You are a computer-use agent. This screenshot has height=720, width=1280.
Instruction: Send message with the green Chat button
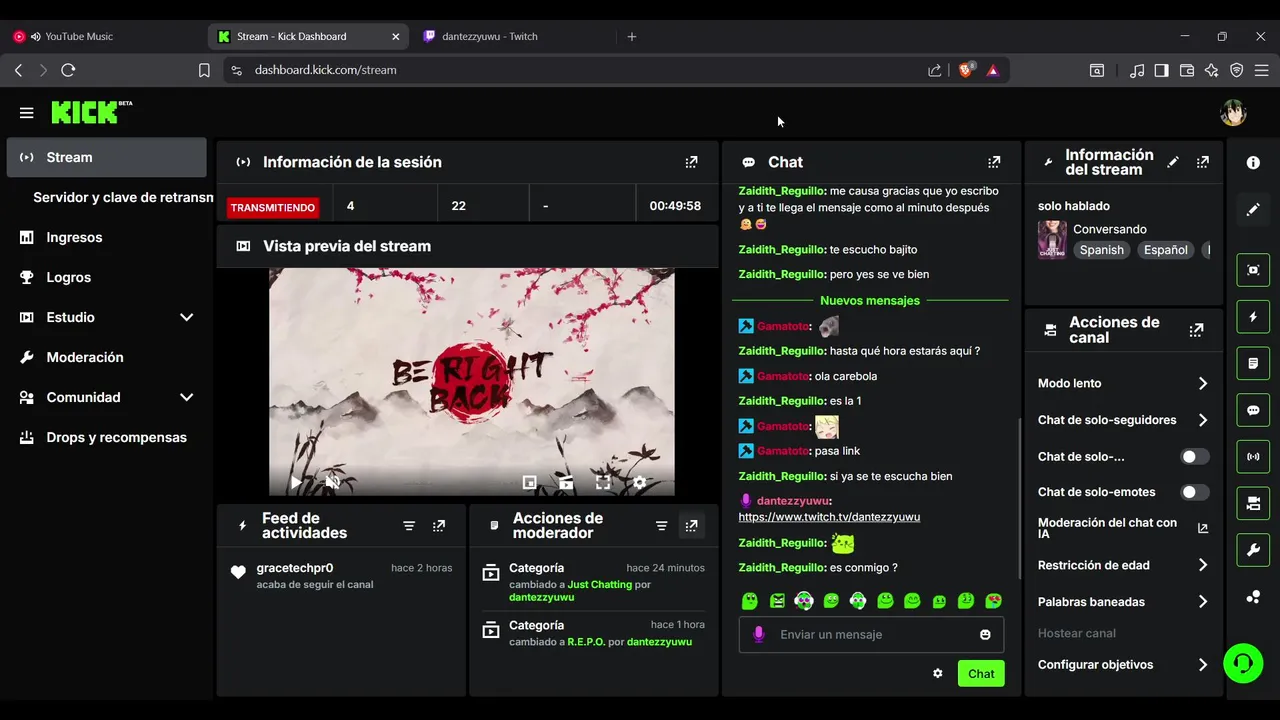(981, 673)
